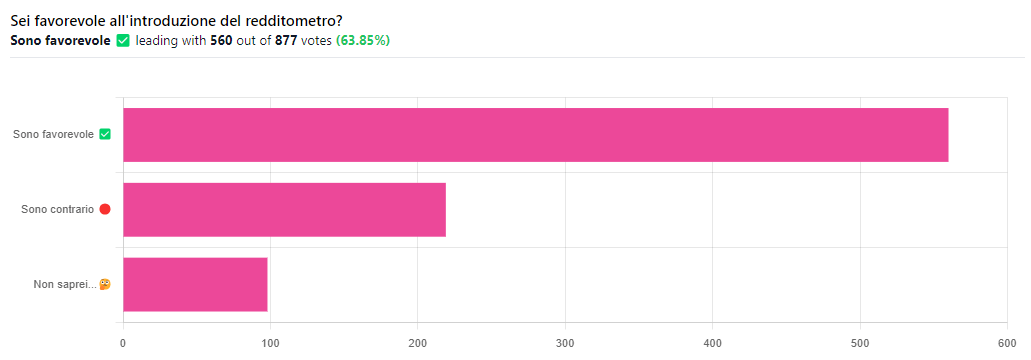
Task: Select the Sono contrario pink bar
Action: pos(285,210)
